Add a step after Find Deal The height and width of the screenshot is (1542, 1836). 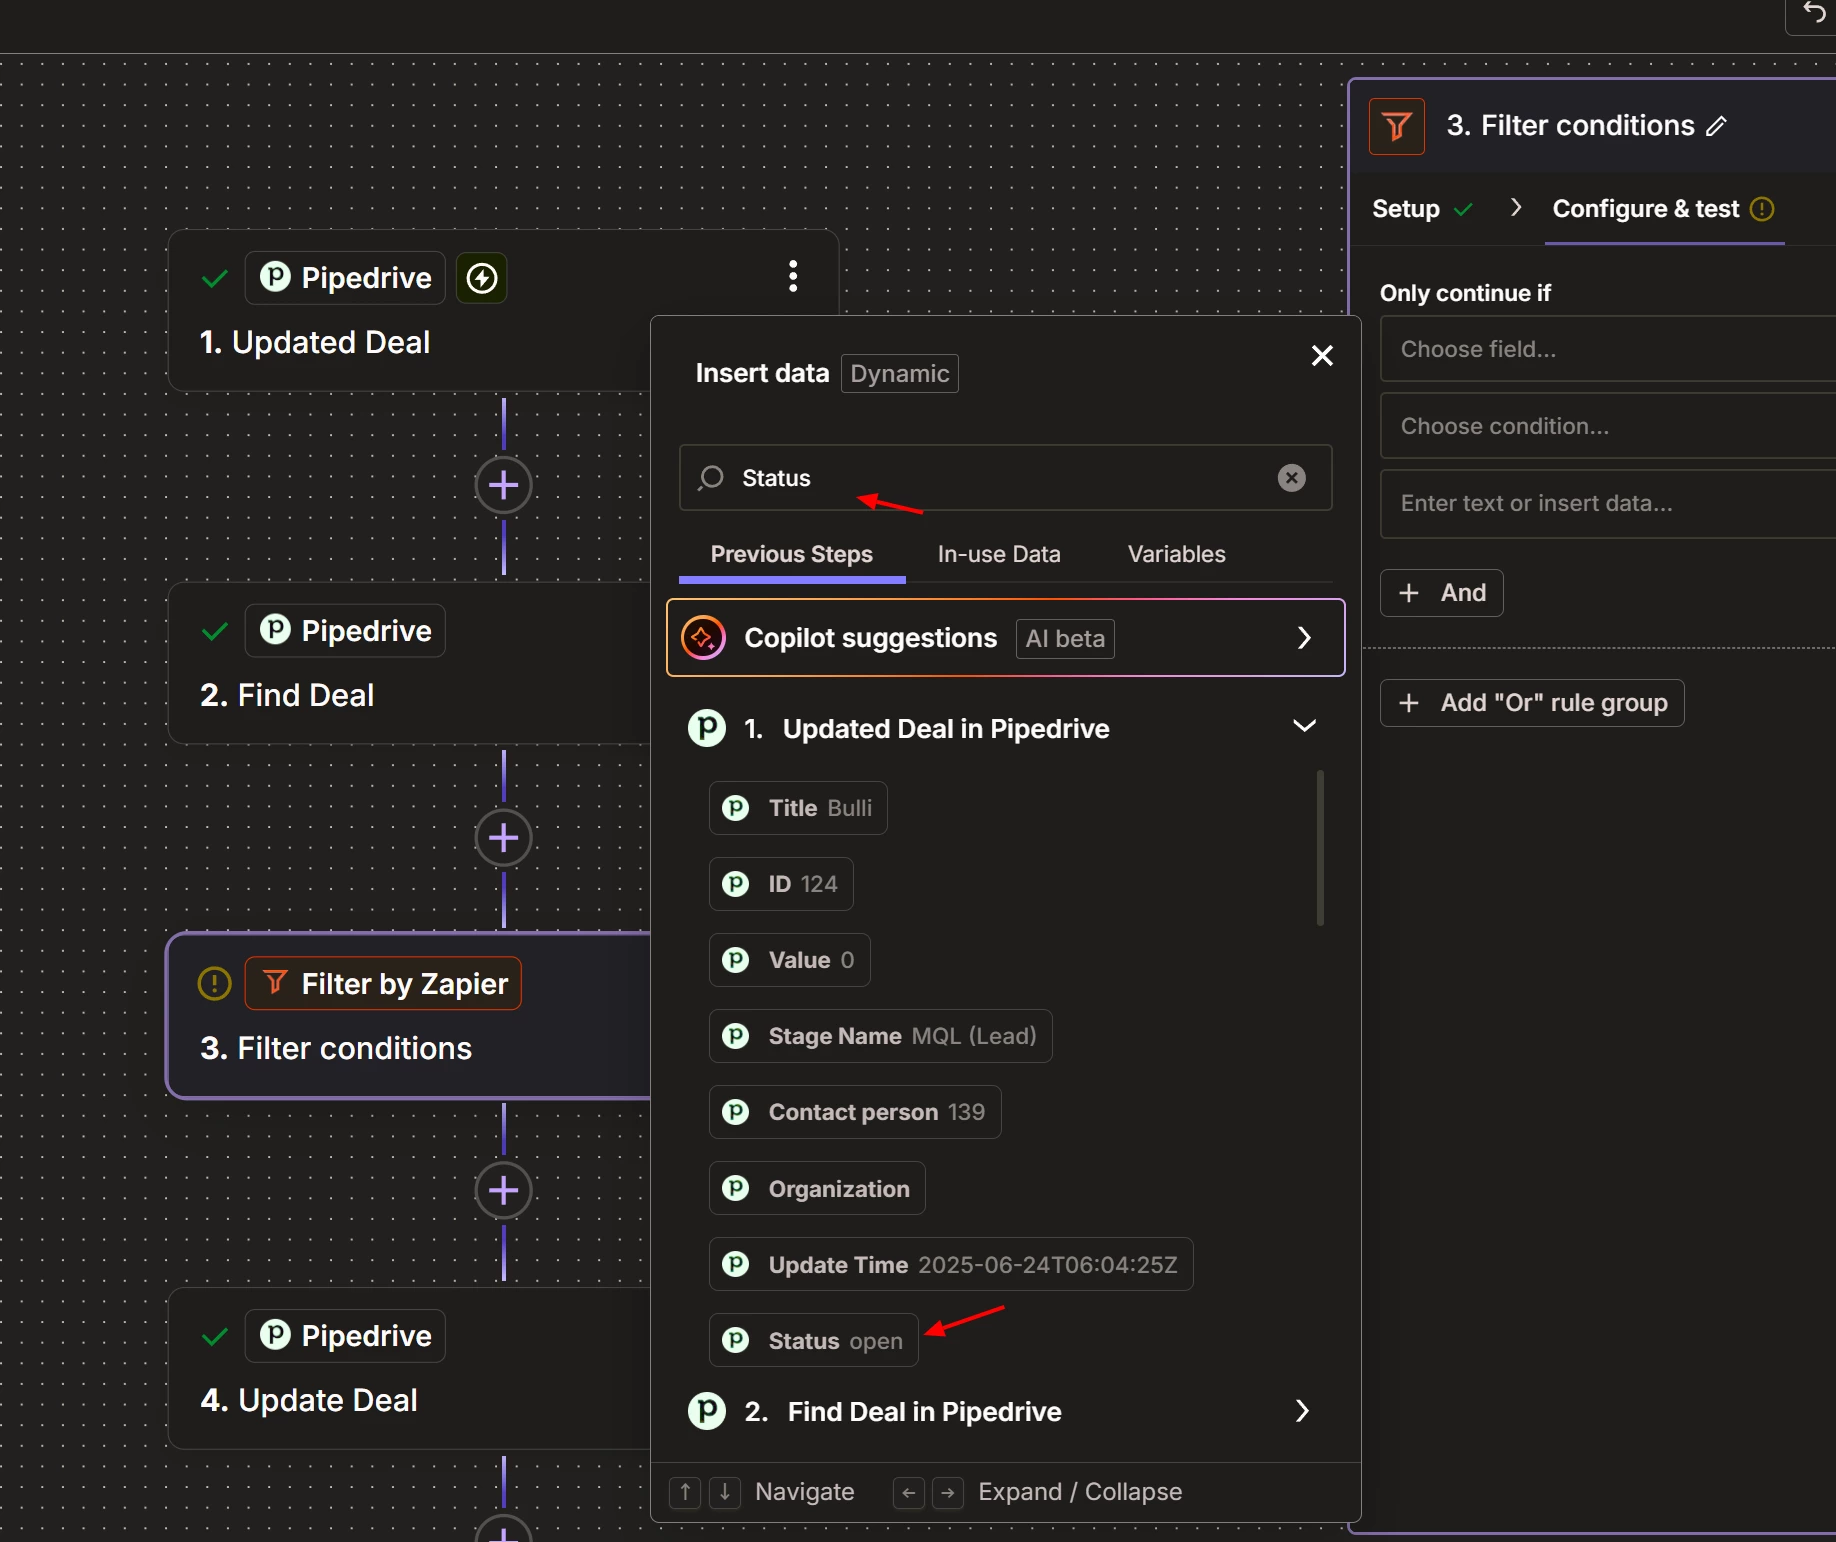503,838
